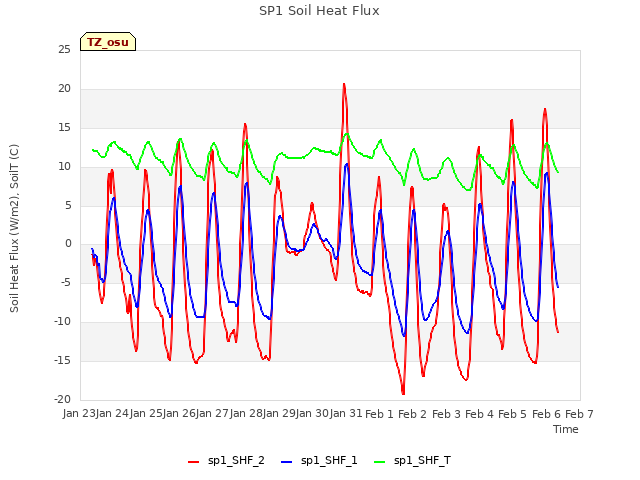Click the TZ_osu annotation tag
The image size is (640, 480).
coord(108,42)
